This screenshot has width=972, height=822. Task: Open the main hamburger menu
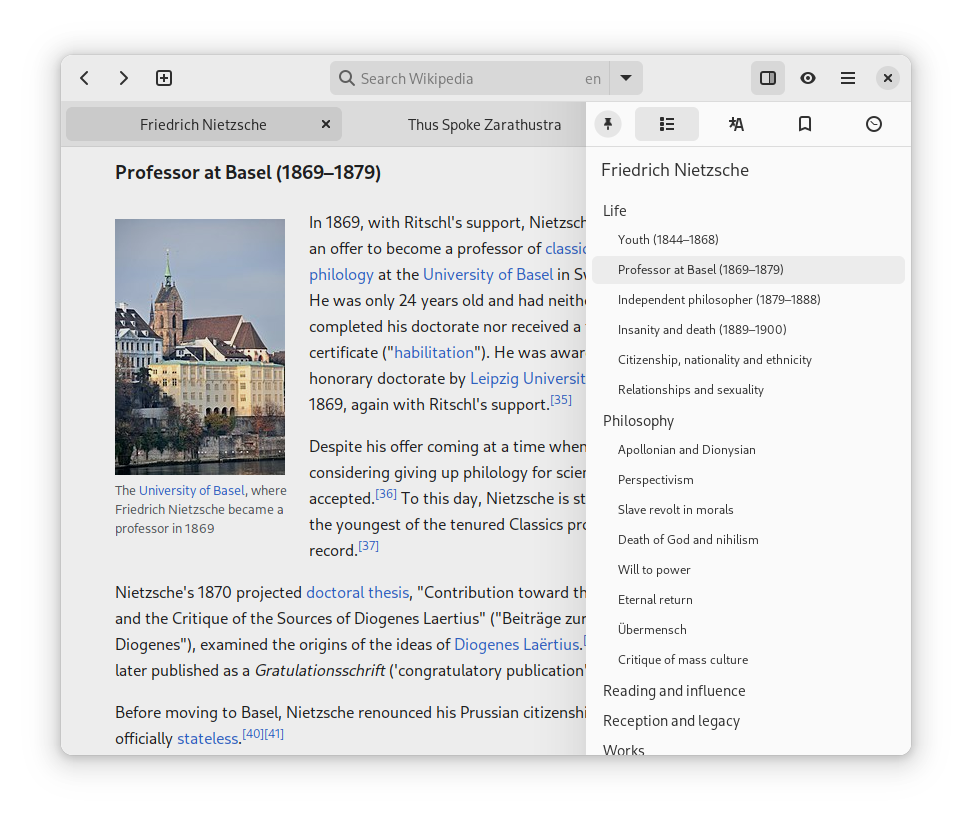point(847,78)
